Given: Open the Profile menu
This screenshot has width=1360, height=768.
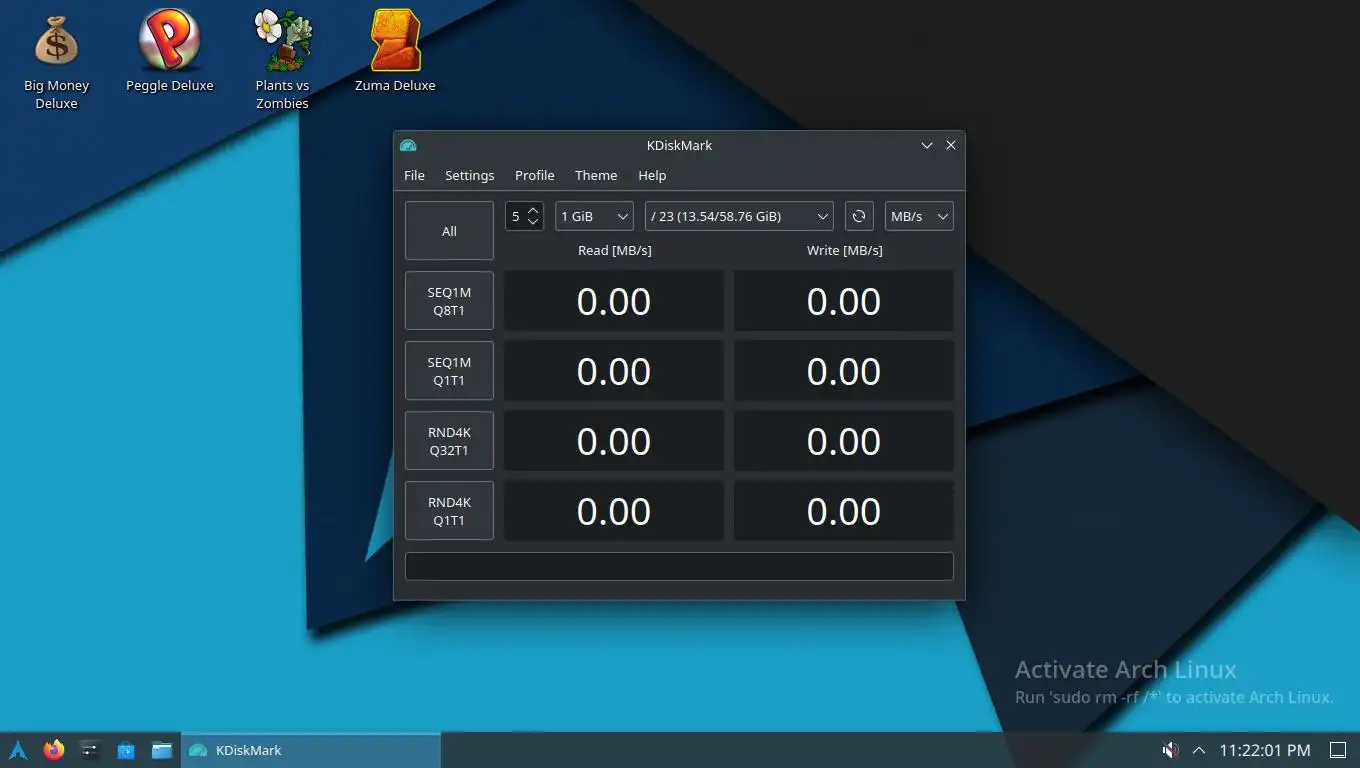Looking at the screenshot, I should click(534, 175).
